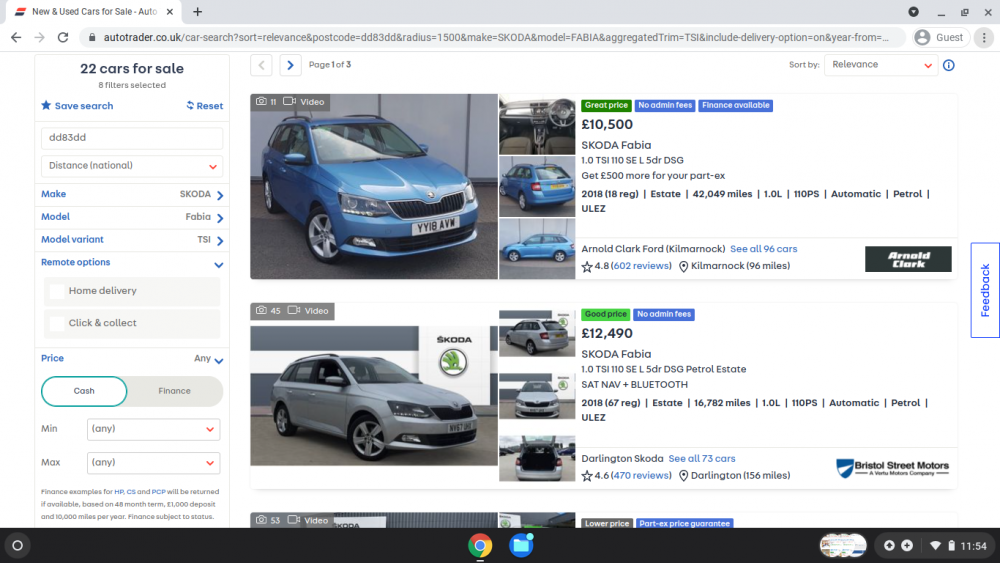Open the Feedback side tab
This screenshot has width=1000, height=563.
pos(985,290)
